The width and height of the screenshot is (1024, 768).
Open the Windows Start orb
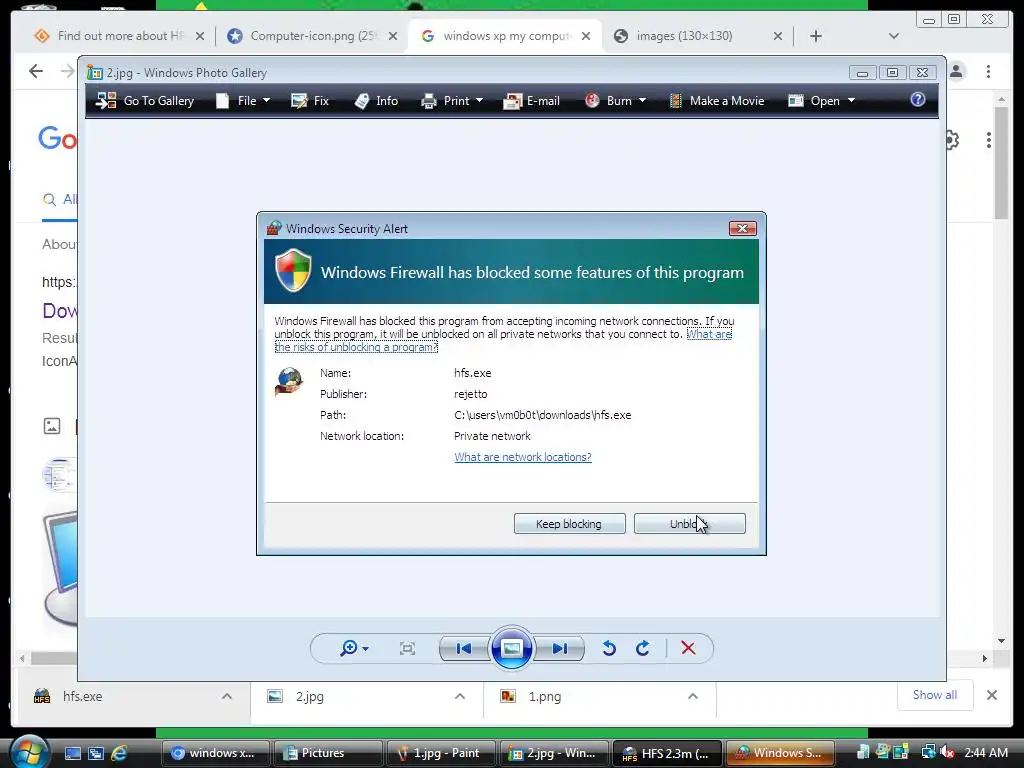pyautogui.click(x=29, y=752)
